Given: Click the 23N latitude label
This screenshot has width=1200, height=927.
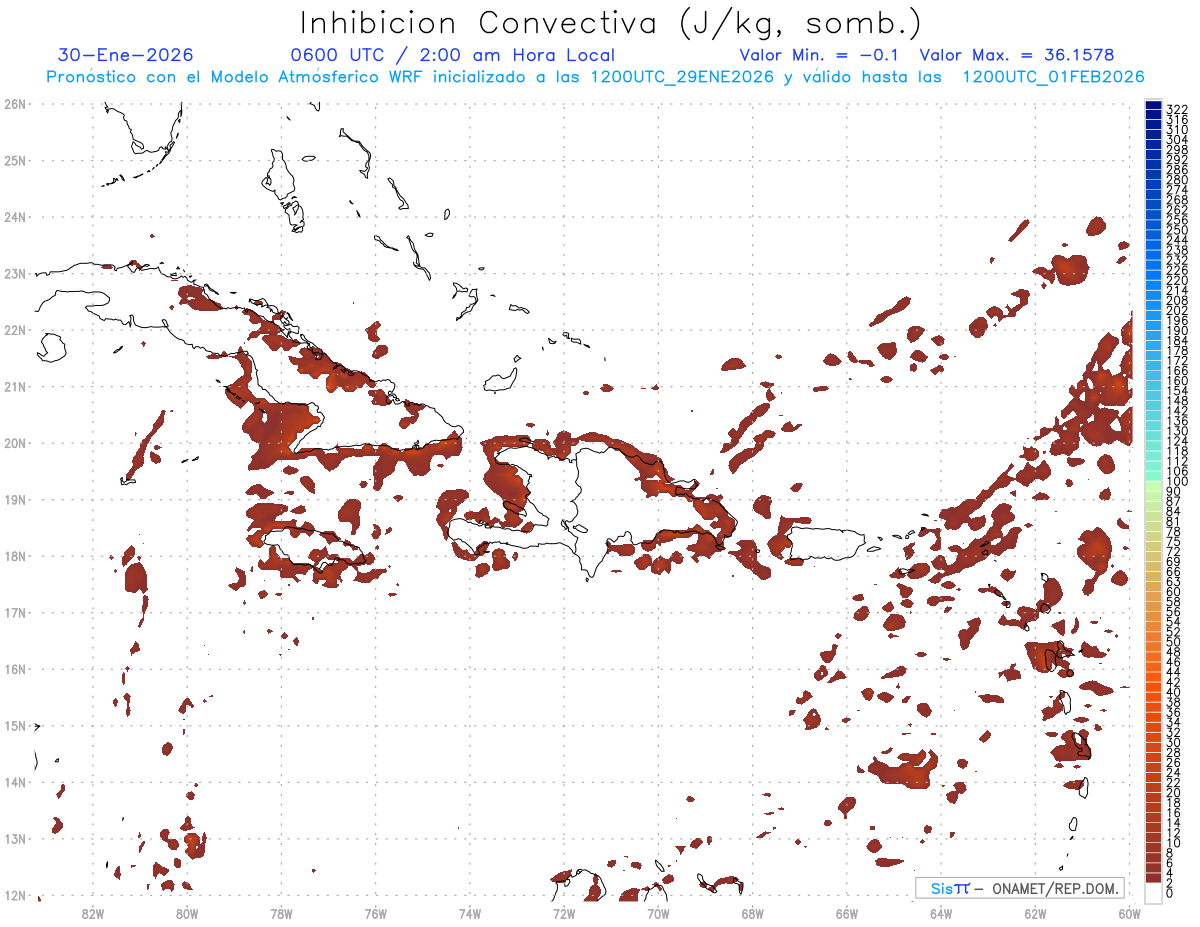Looking at the screenshot, I should 14,273.
